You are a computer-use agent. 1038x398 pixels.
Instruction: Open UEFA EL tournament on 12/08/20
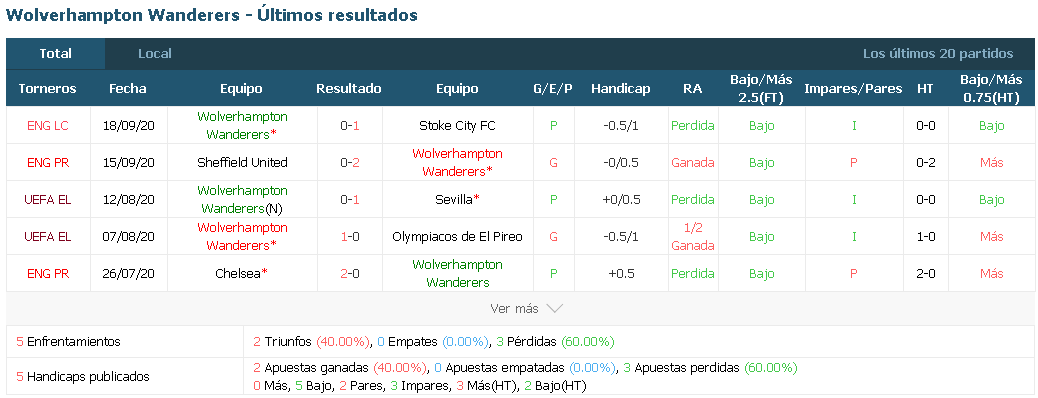coord(48,199)
